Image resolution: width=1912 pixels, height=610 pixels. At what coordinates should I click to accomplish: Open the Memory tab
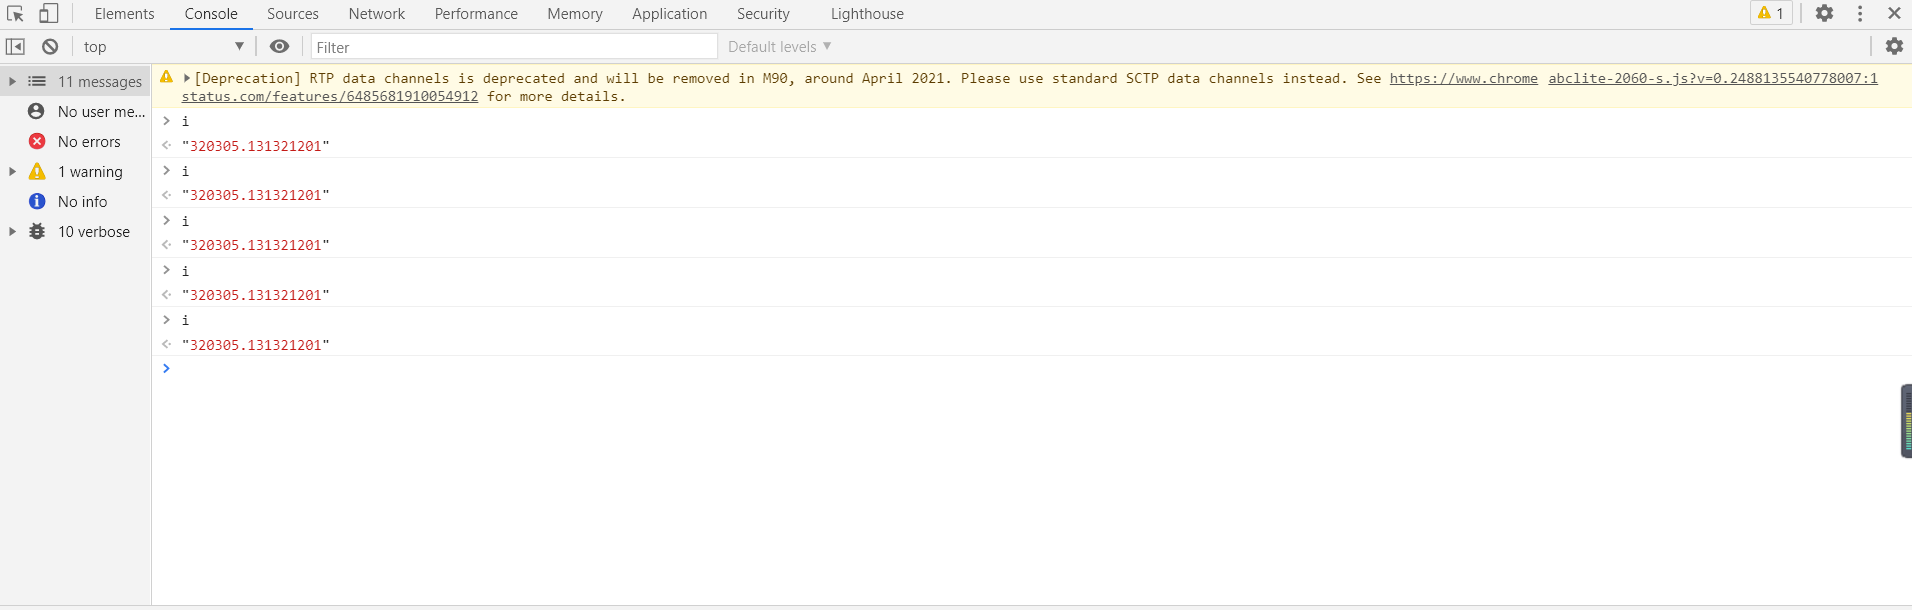575,14
